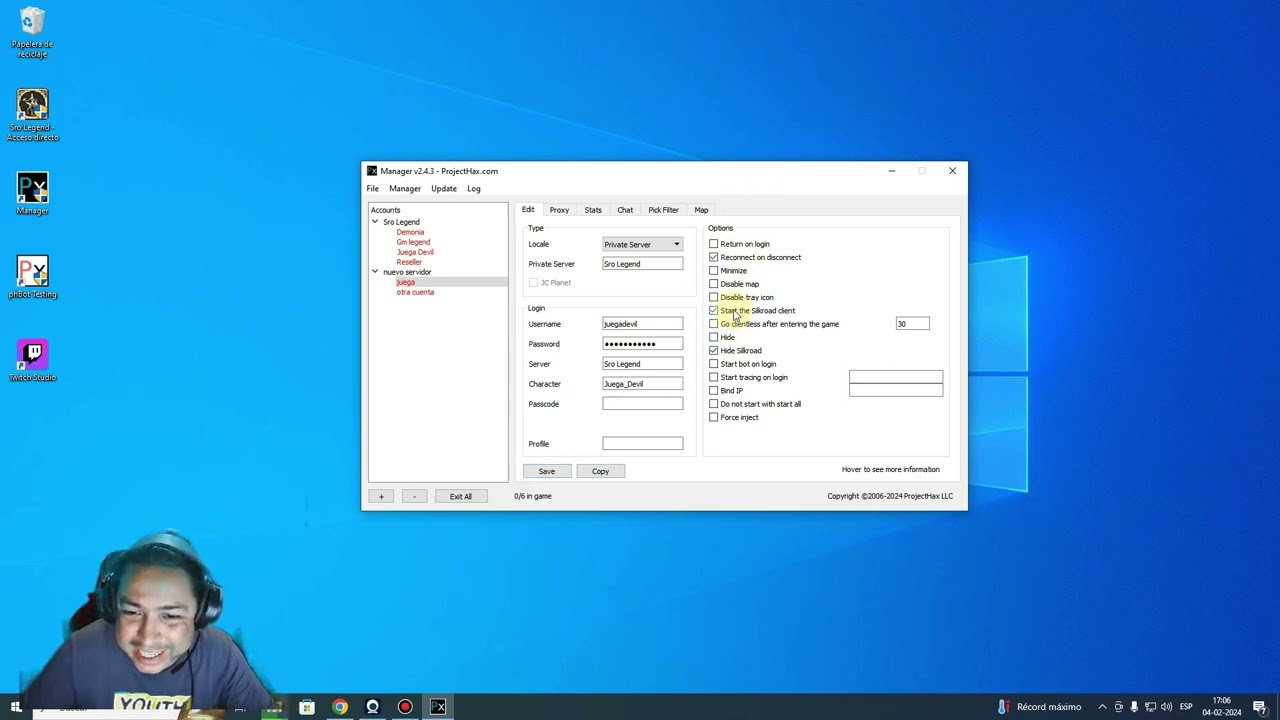The height and width of the screenshot is (720, 1280).
Task: Open the Locale Private Server dropdown
Action: click(x=642, y=244)
